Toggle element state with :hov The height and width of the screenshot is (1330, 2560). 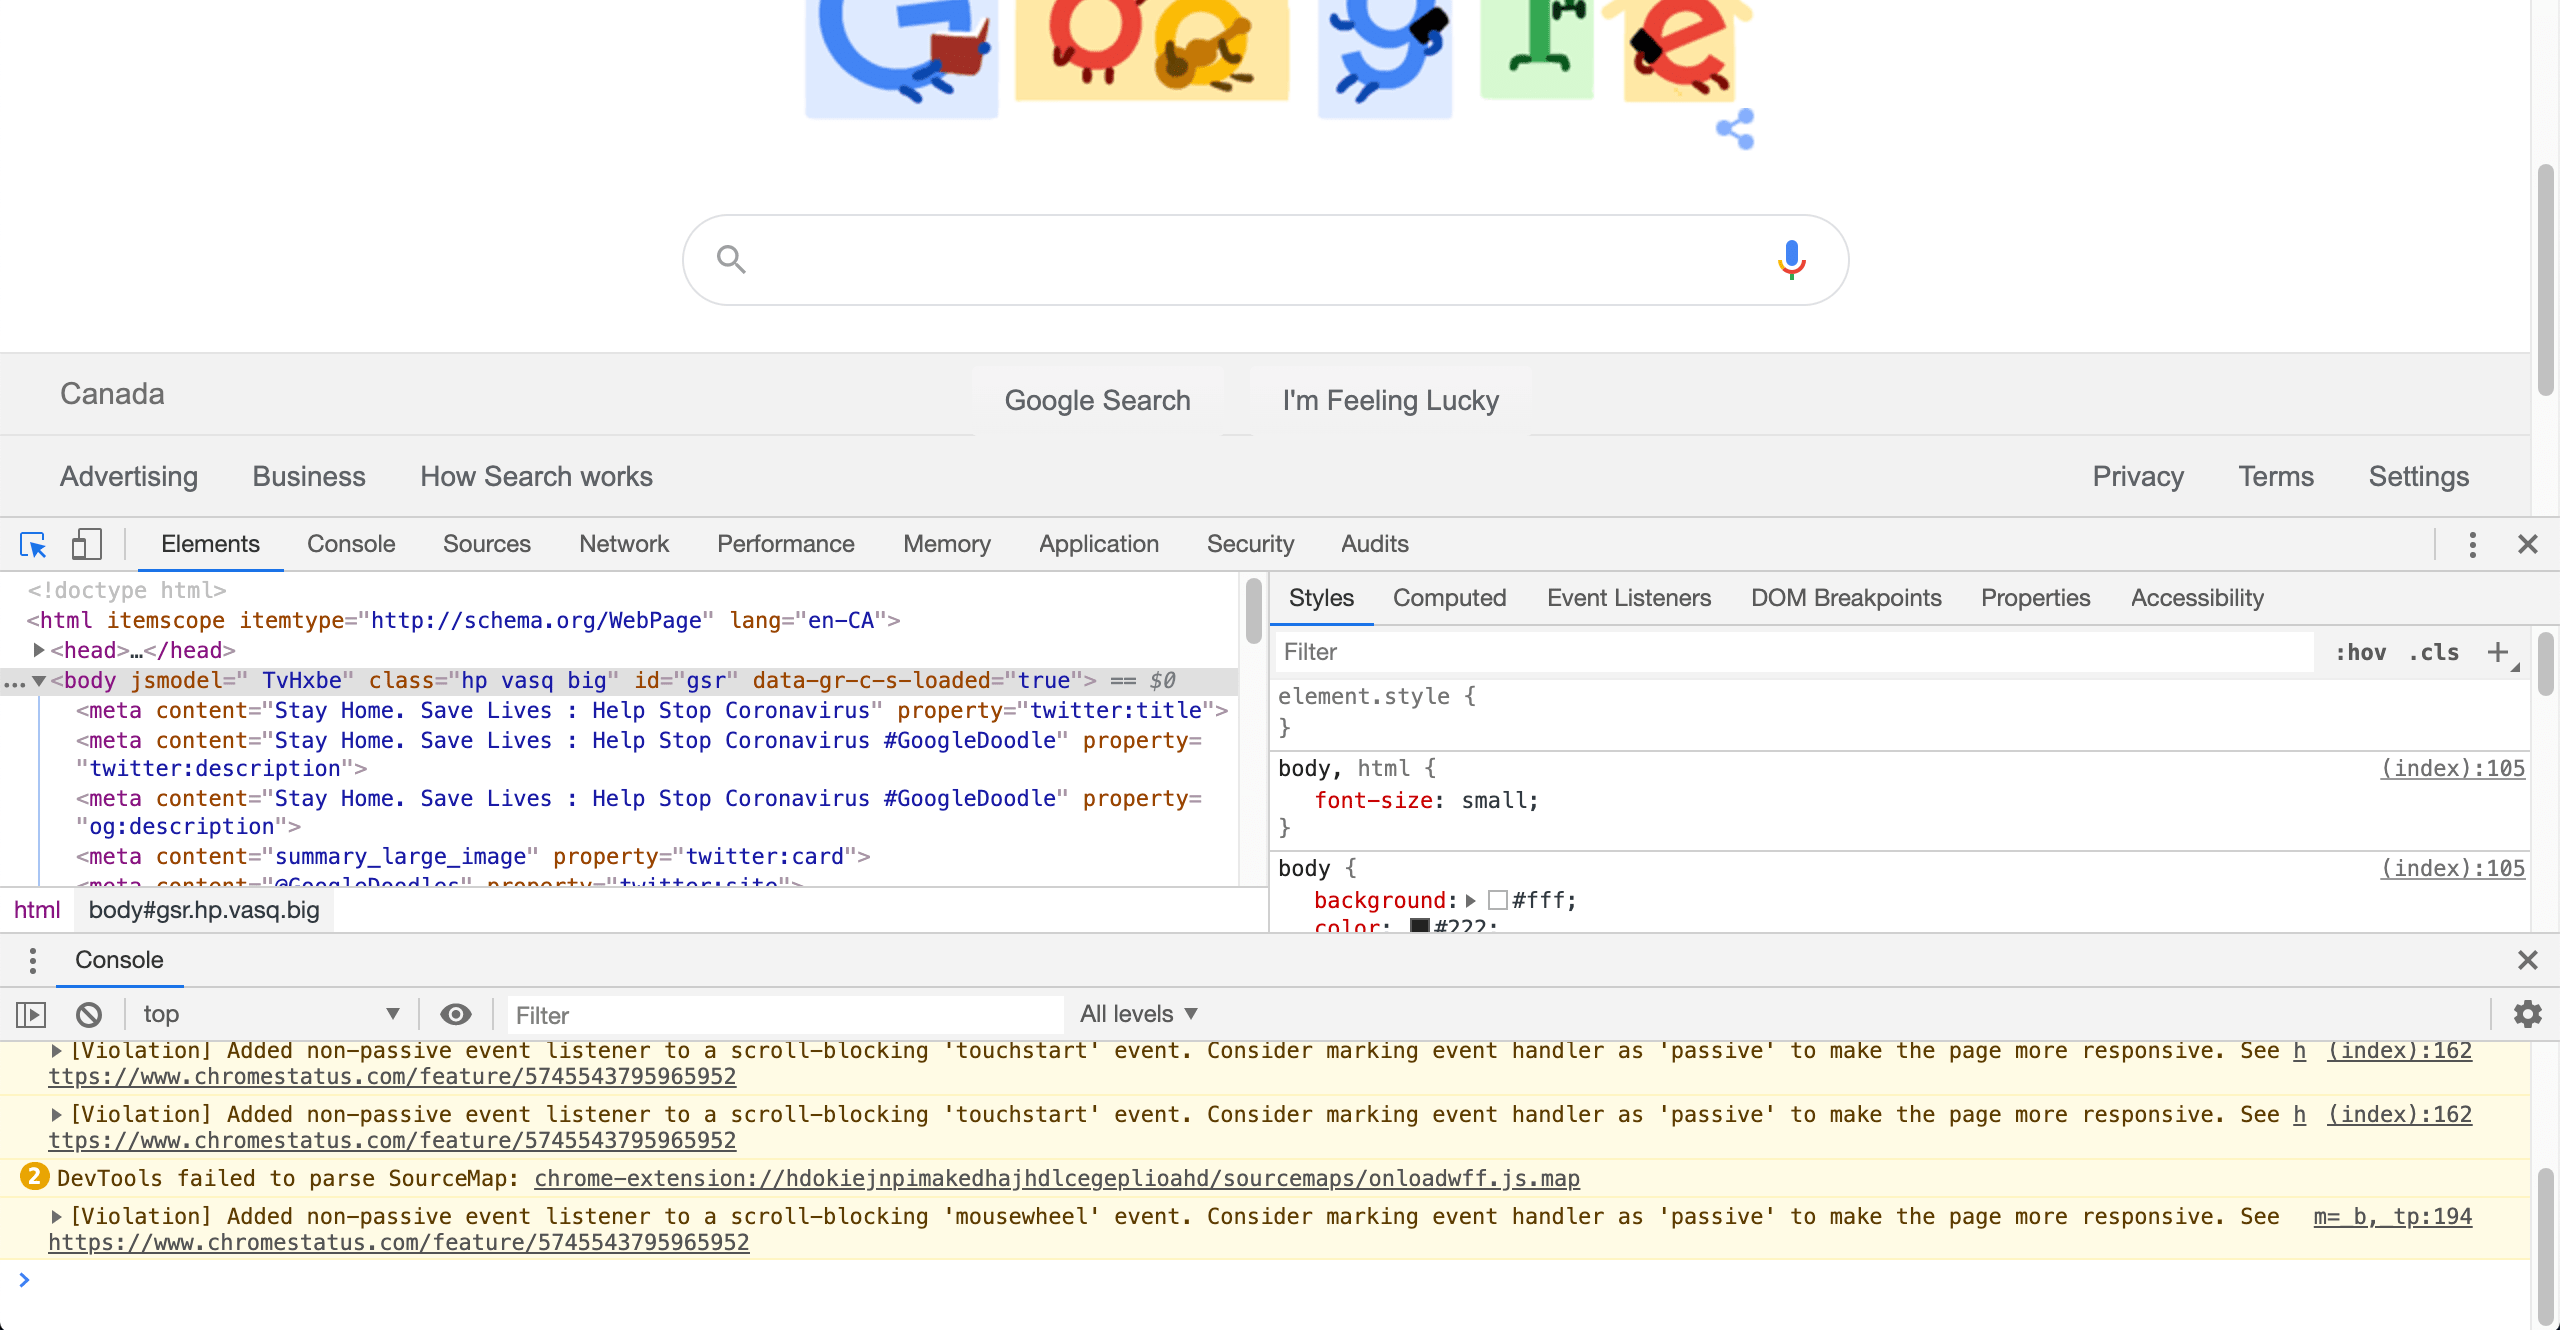coord(2361,651)
